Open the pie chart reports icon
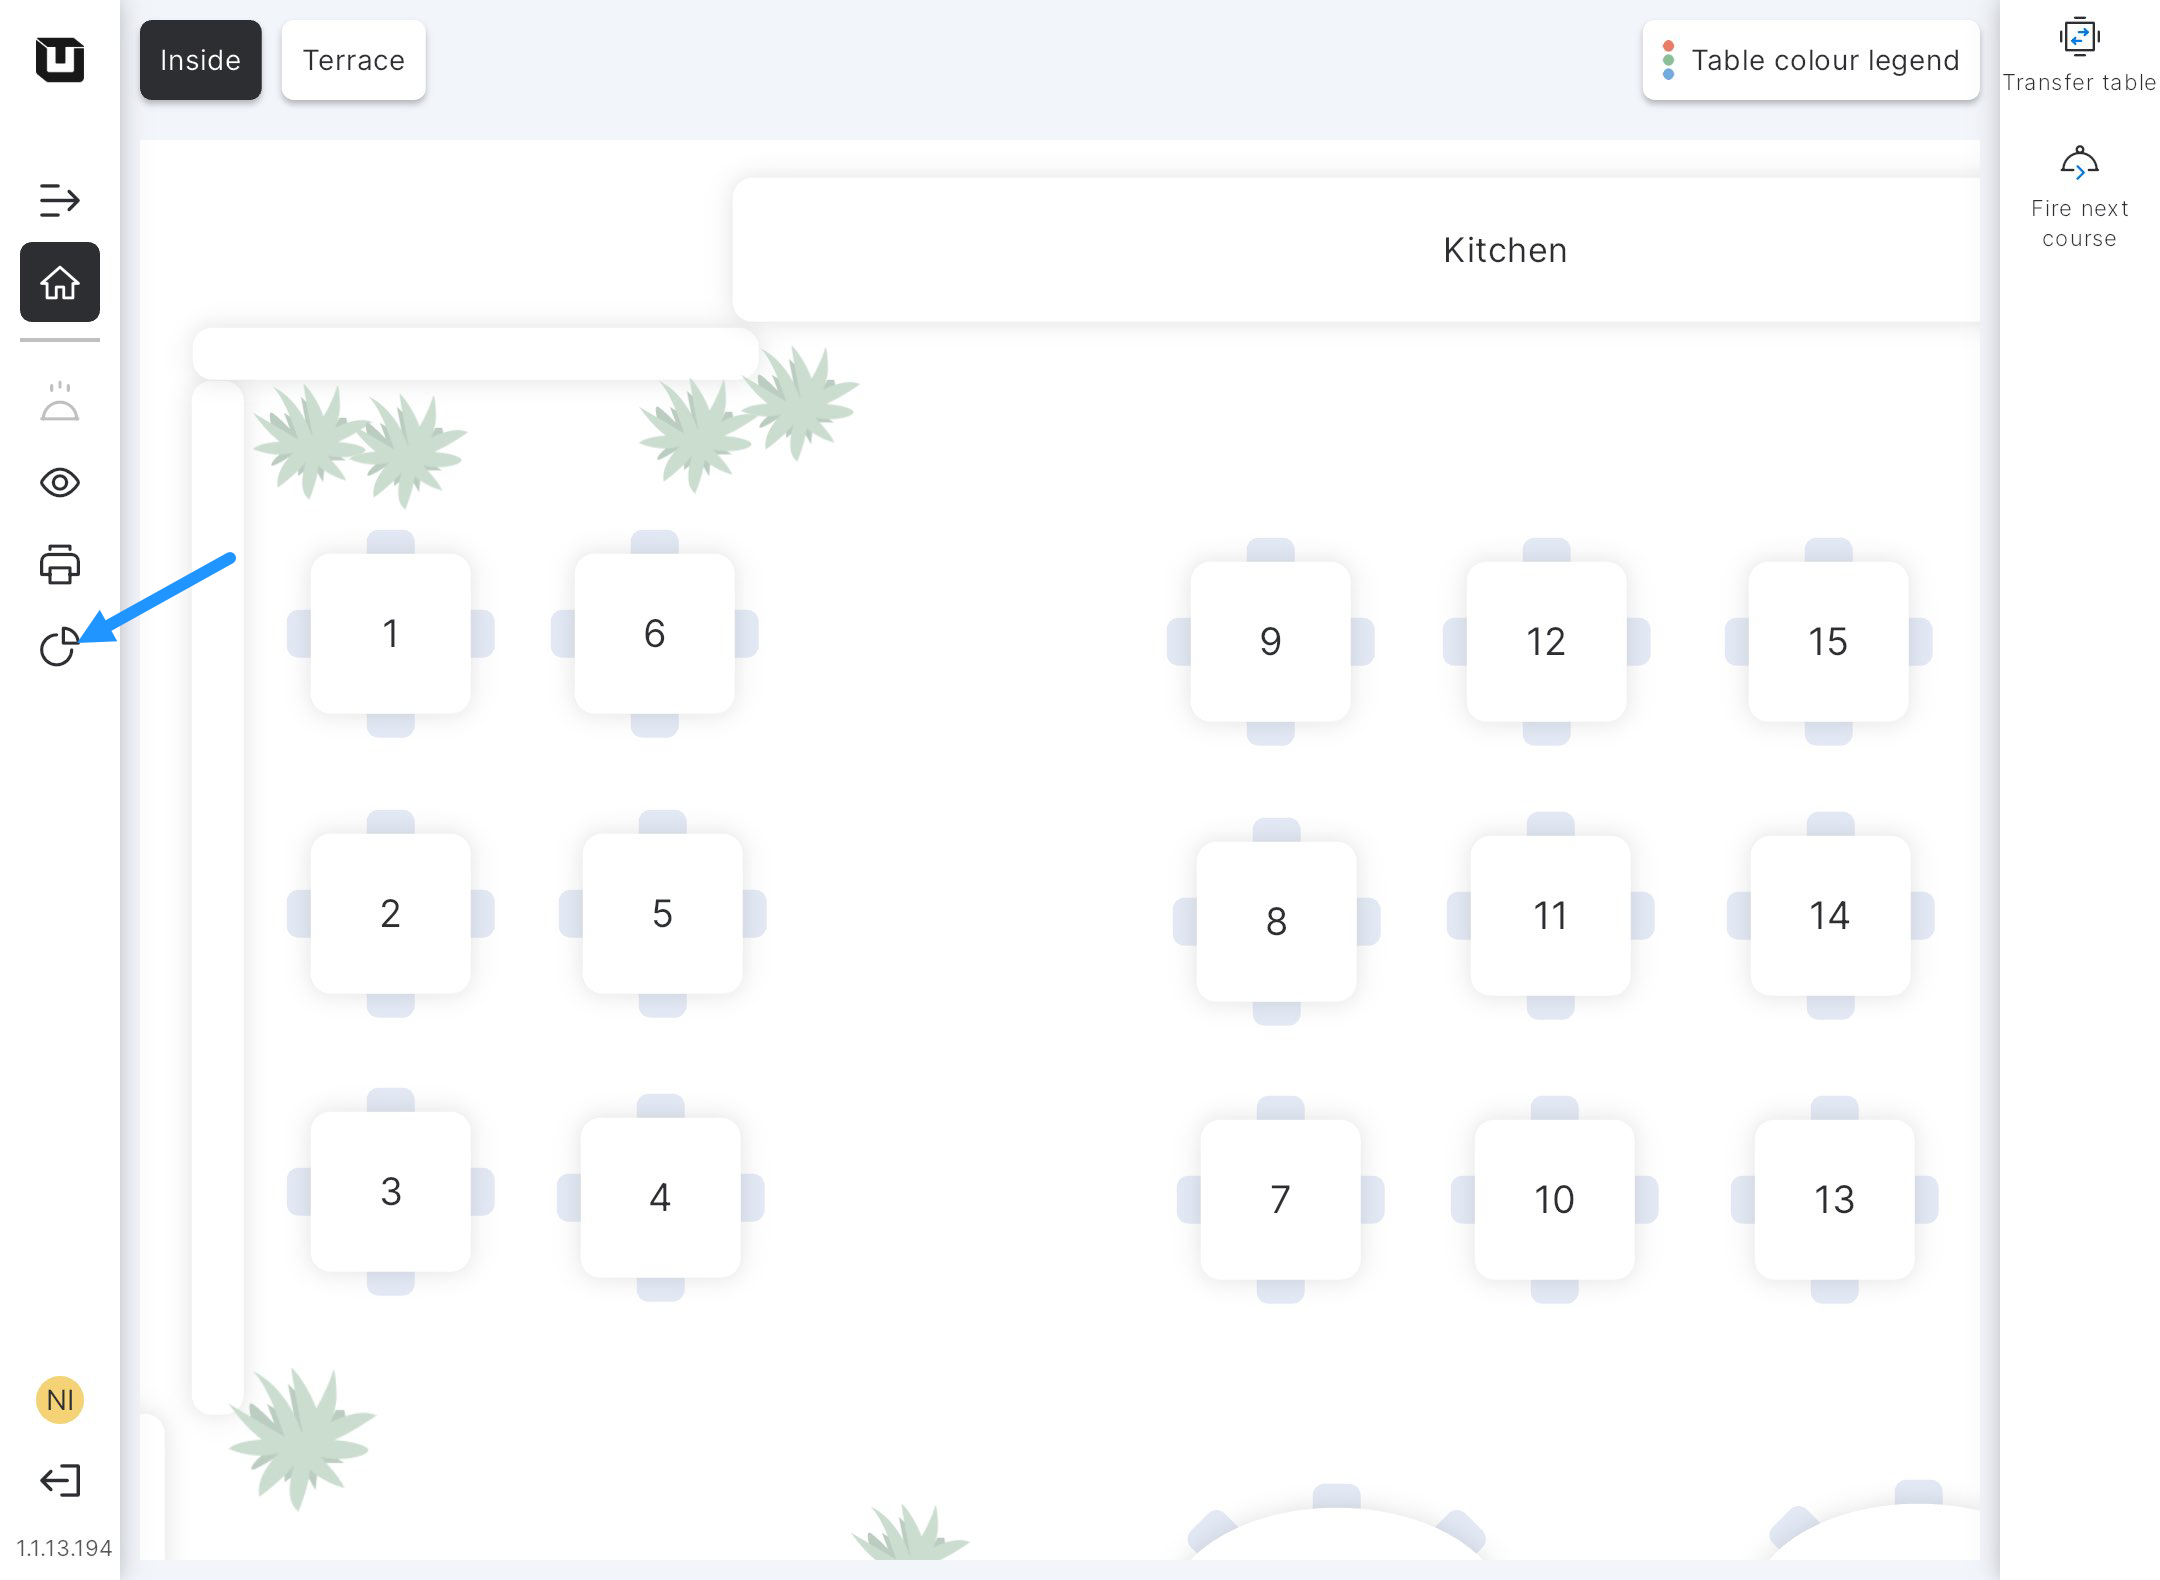Image resolution: width=2160 pixels, height=1580 pixels. point(59,647)
